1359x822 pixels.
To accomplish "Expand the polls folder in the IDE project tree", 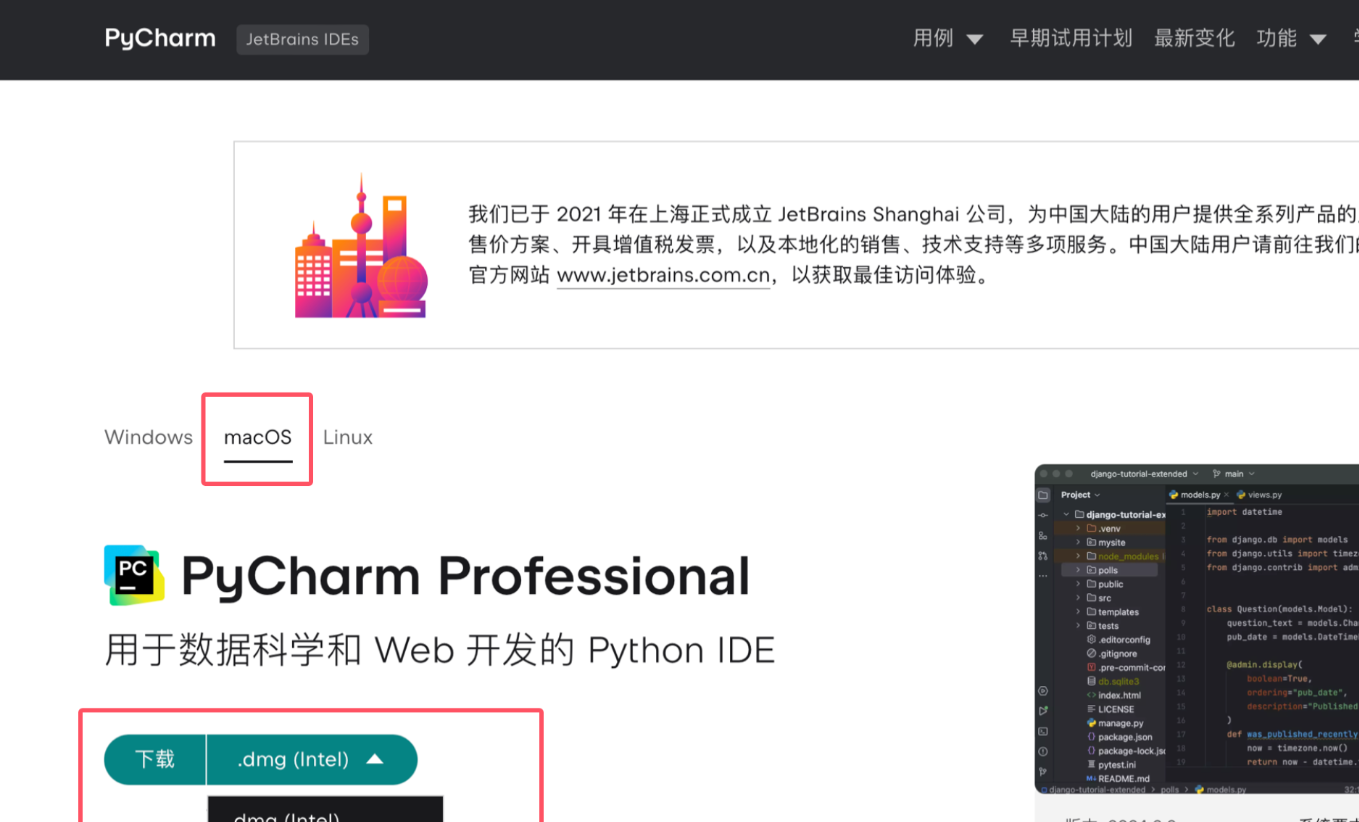I will tap(1078, 570).
